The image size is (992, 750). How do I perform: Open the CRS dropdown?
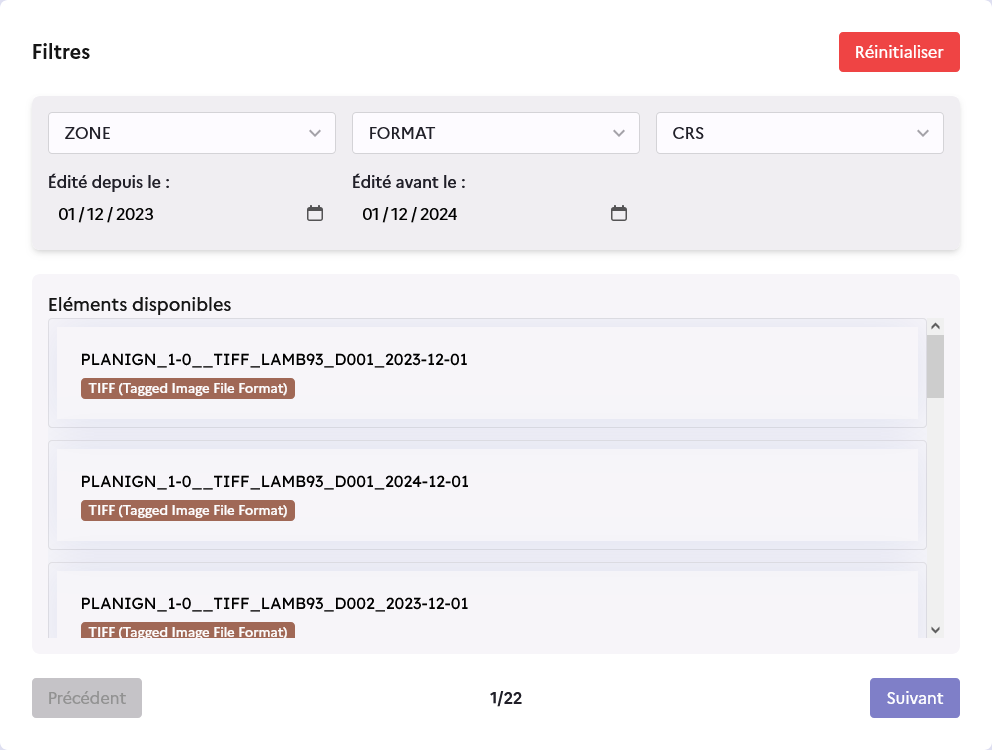pos(800,133)
